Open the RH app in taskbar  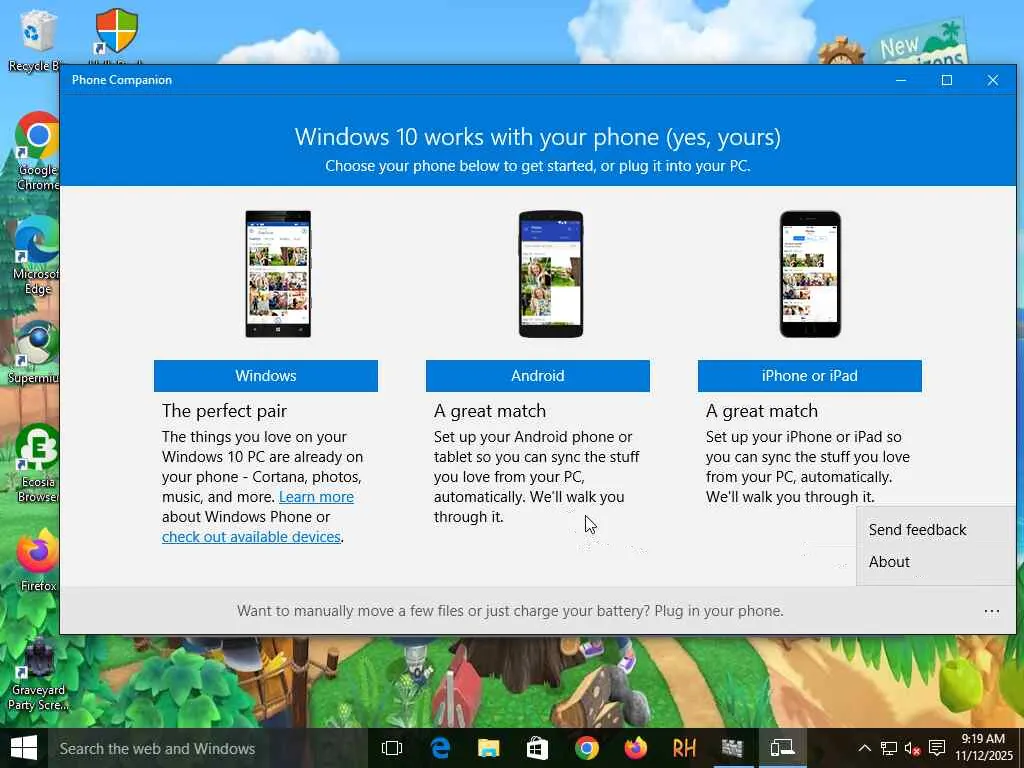[x=684, y=748]
